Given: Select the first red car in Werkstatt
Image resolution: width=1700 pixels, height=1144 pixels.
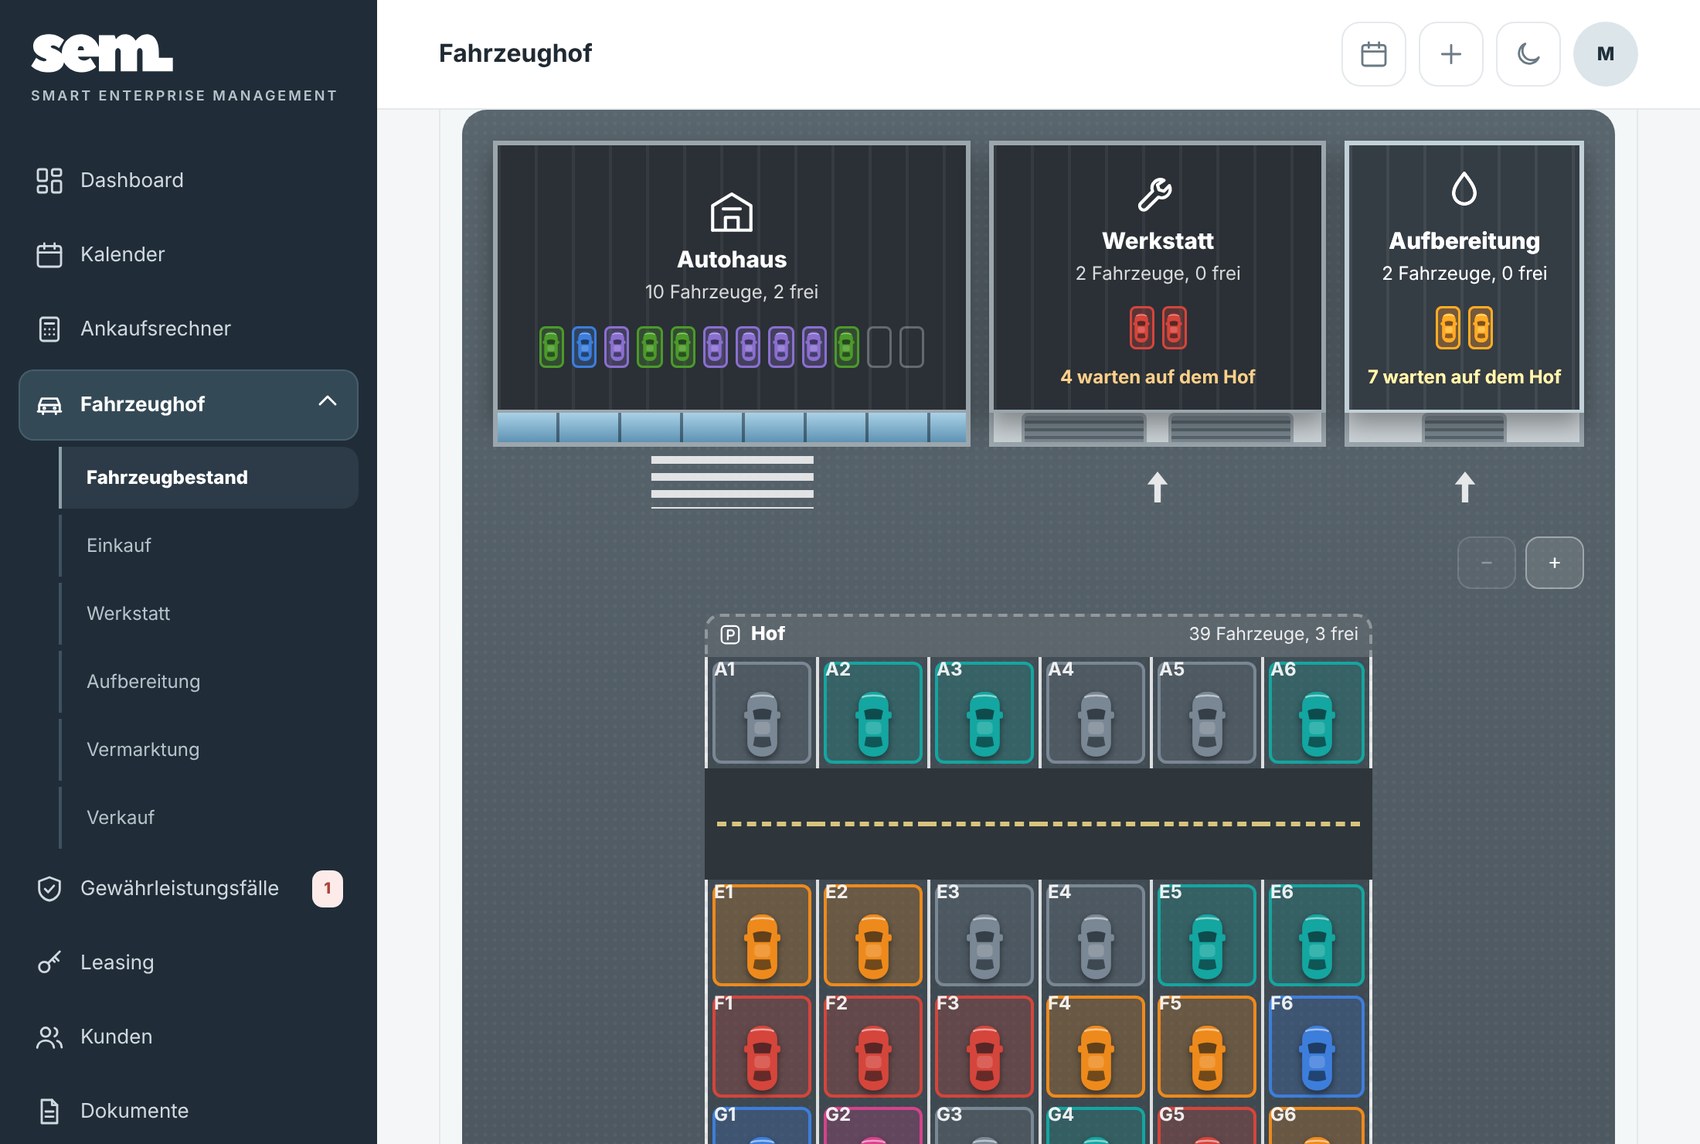Looking at the screenshot, I should [1141, 328].
